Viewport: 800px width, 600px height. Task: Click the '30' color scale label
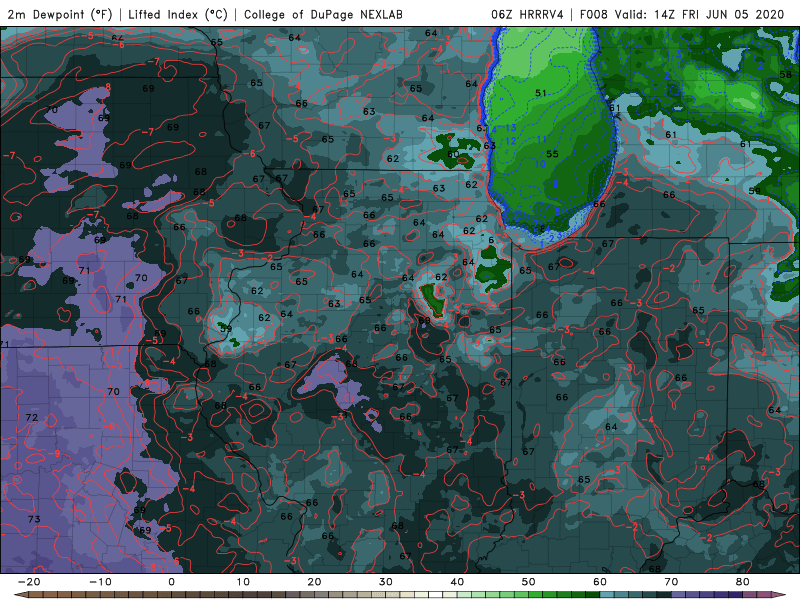(386, 582)
